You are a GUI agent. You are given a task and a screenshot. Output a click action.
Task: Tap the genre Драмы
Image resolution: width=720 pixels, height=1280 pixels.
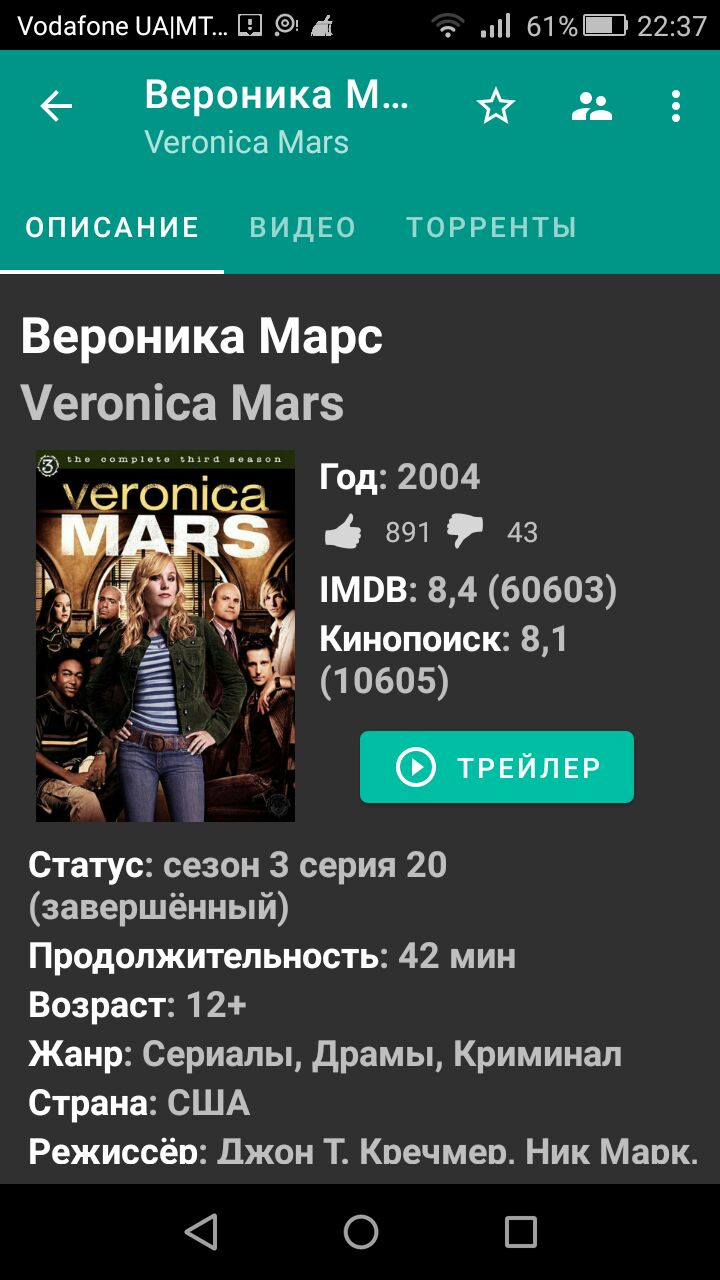tap(377, 1054)
